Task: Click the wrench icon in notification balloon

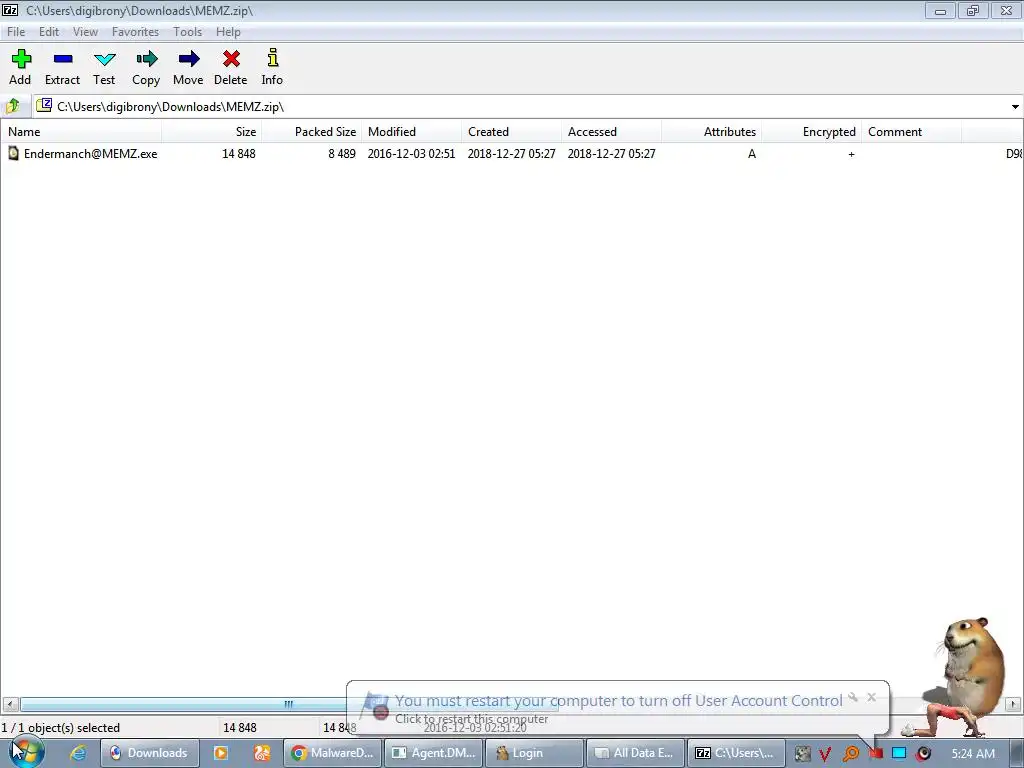Action: 853,697
